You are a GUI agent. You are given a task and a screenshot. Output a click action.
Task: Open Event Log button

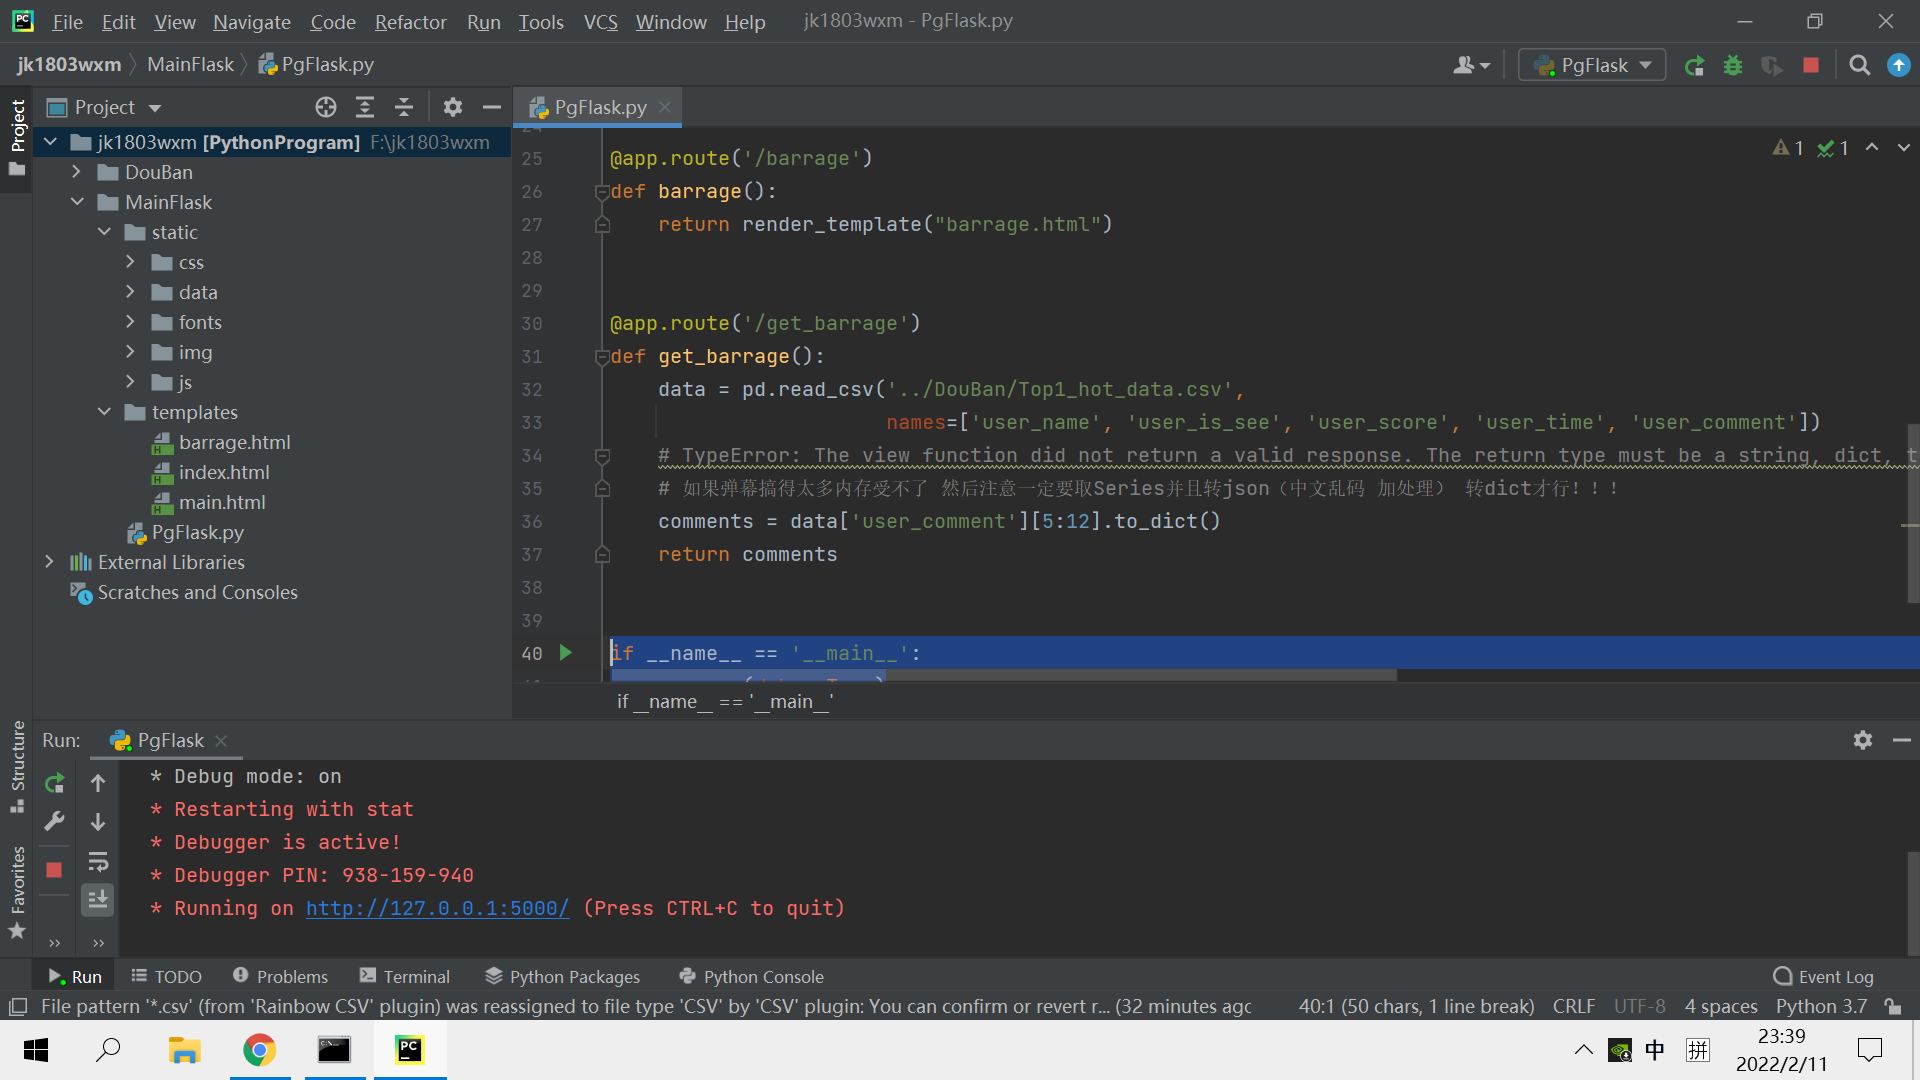[1823, 976]
